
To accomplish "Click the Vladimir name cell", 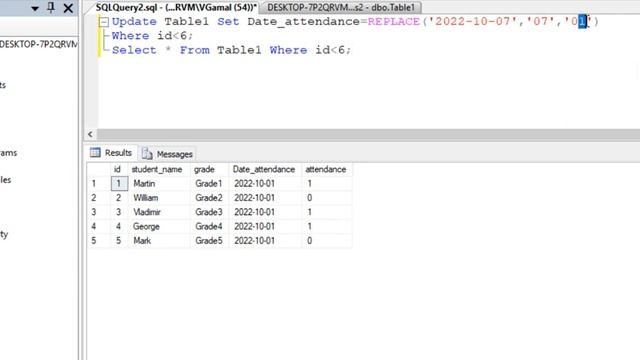I will [x=159, y=212].
